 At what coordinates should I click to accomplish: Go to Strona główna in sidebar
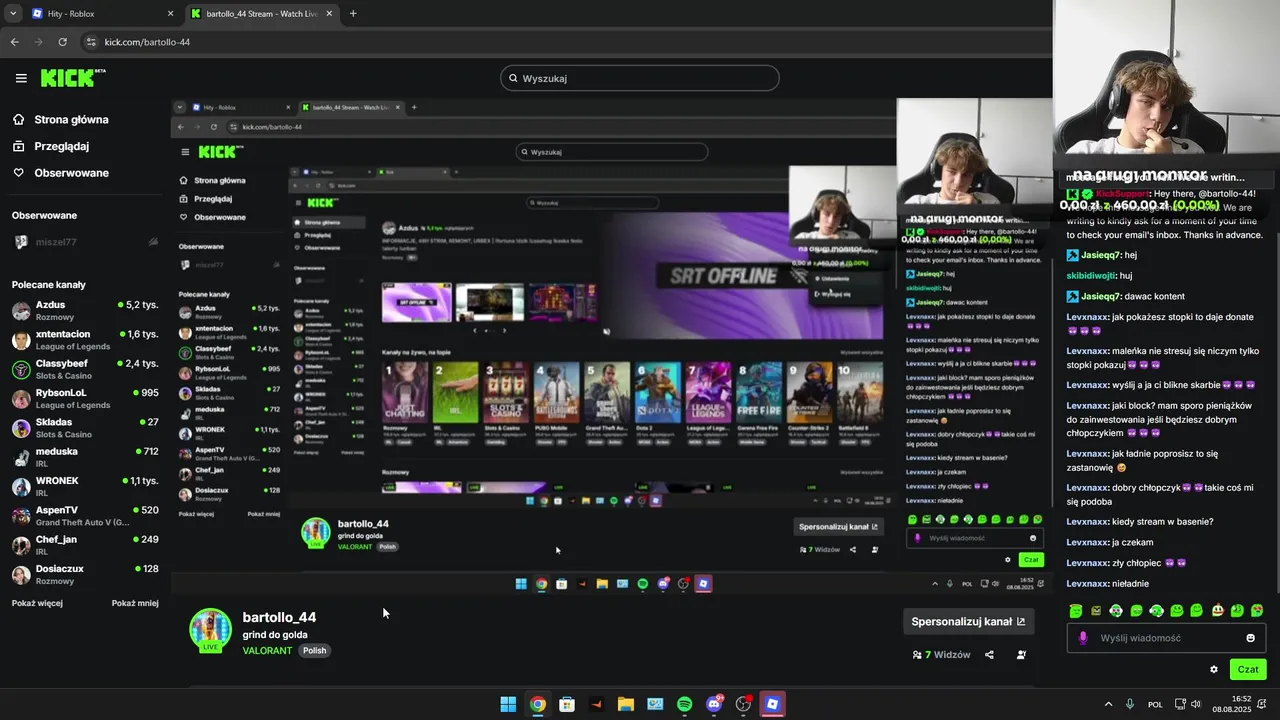tap(61, 120)
